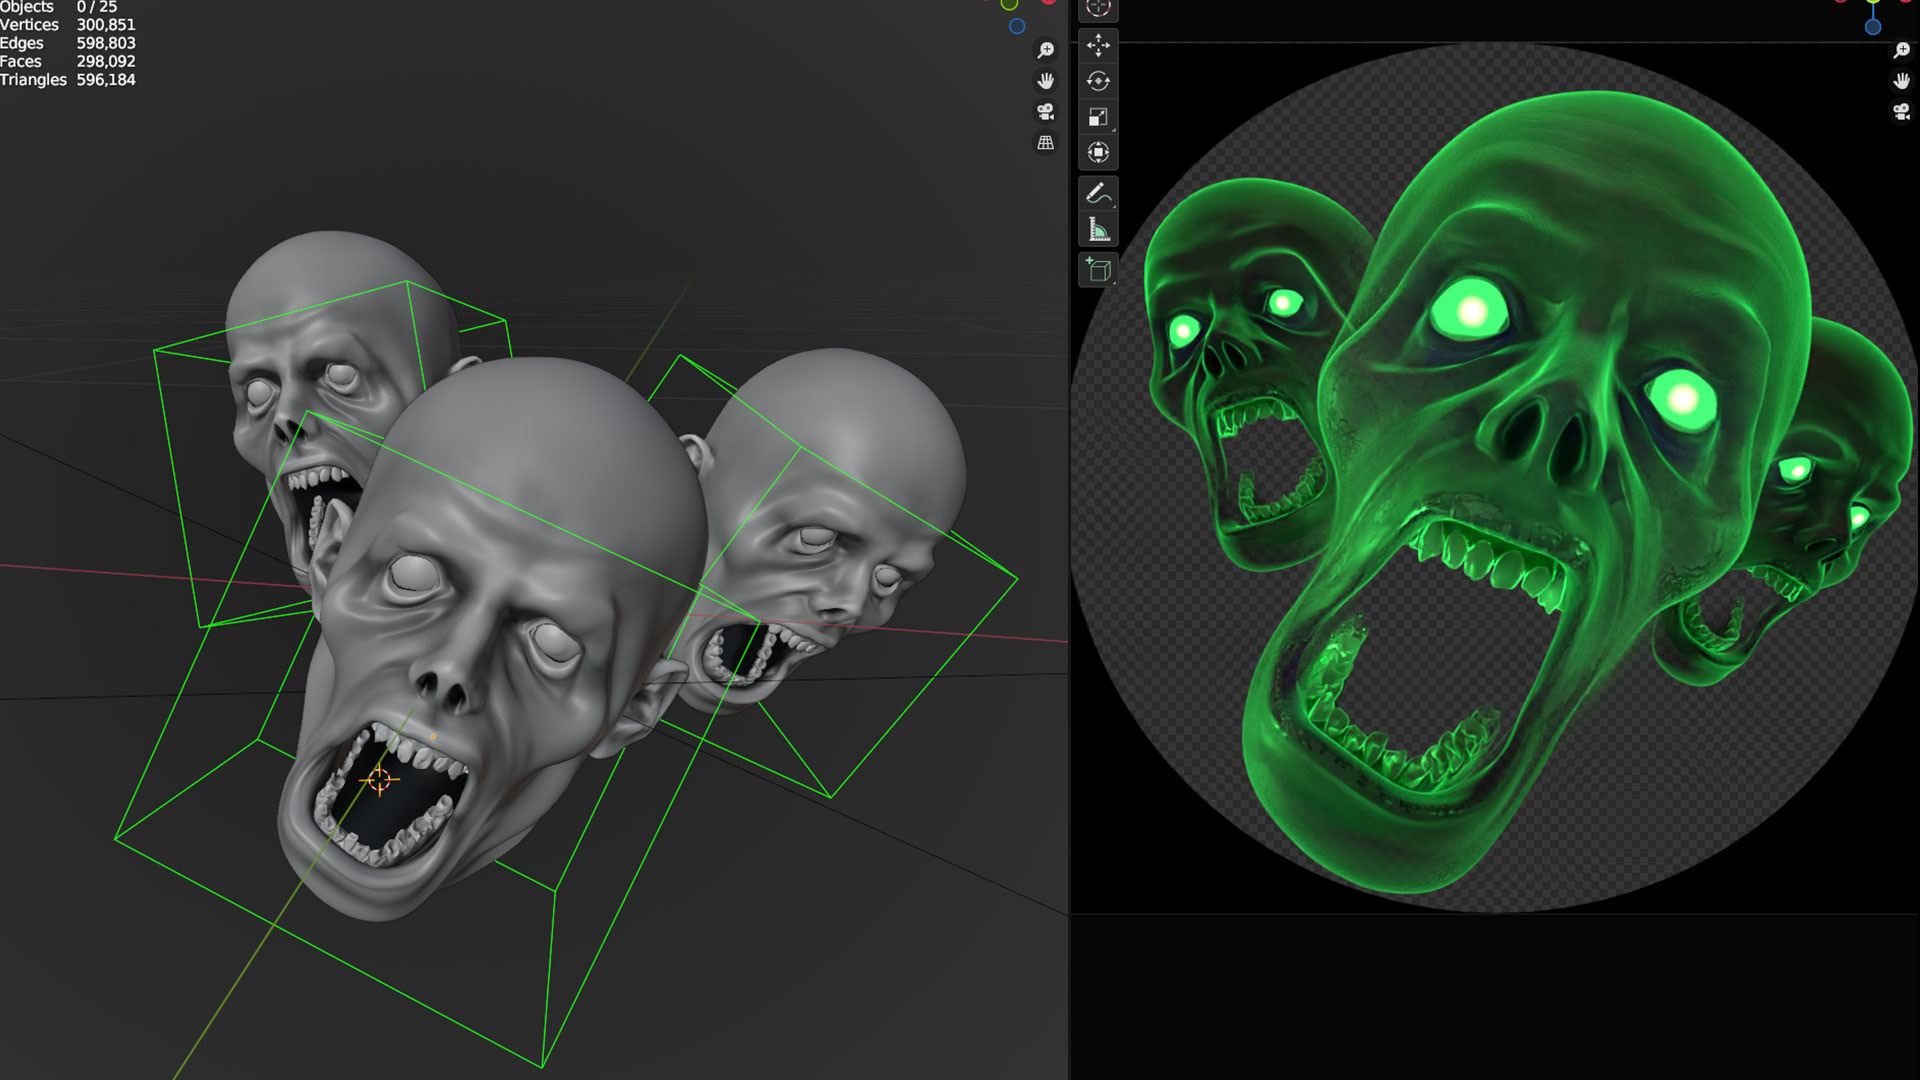This screenshot has height=1080, width=1920.
Task: Click blue Z axis gizmo, left viewport
Action: [1017, 27]
